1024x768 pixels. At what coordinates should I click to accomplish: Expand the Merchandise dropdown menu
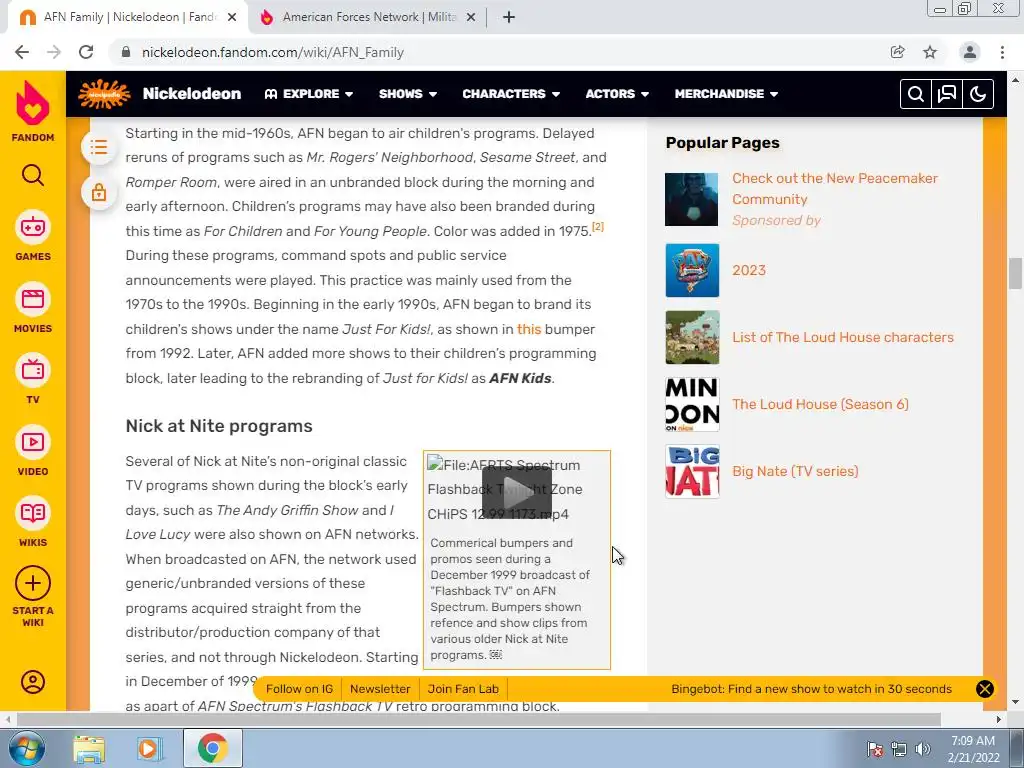coord(726,94)
